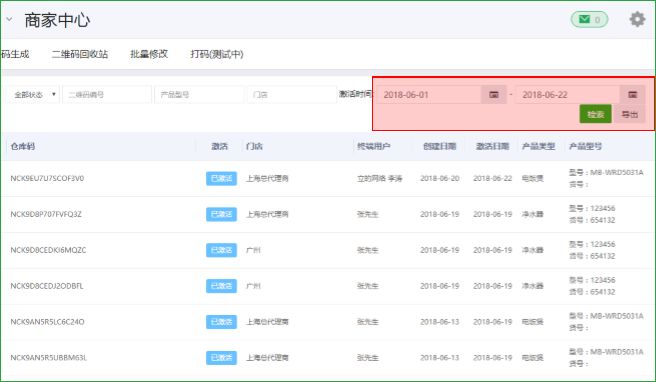Open calendar picker for start date 2018-06-01

[494, 95]
